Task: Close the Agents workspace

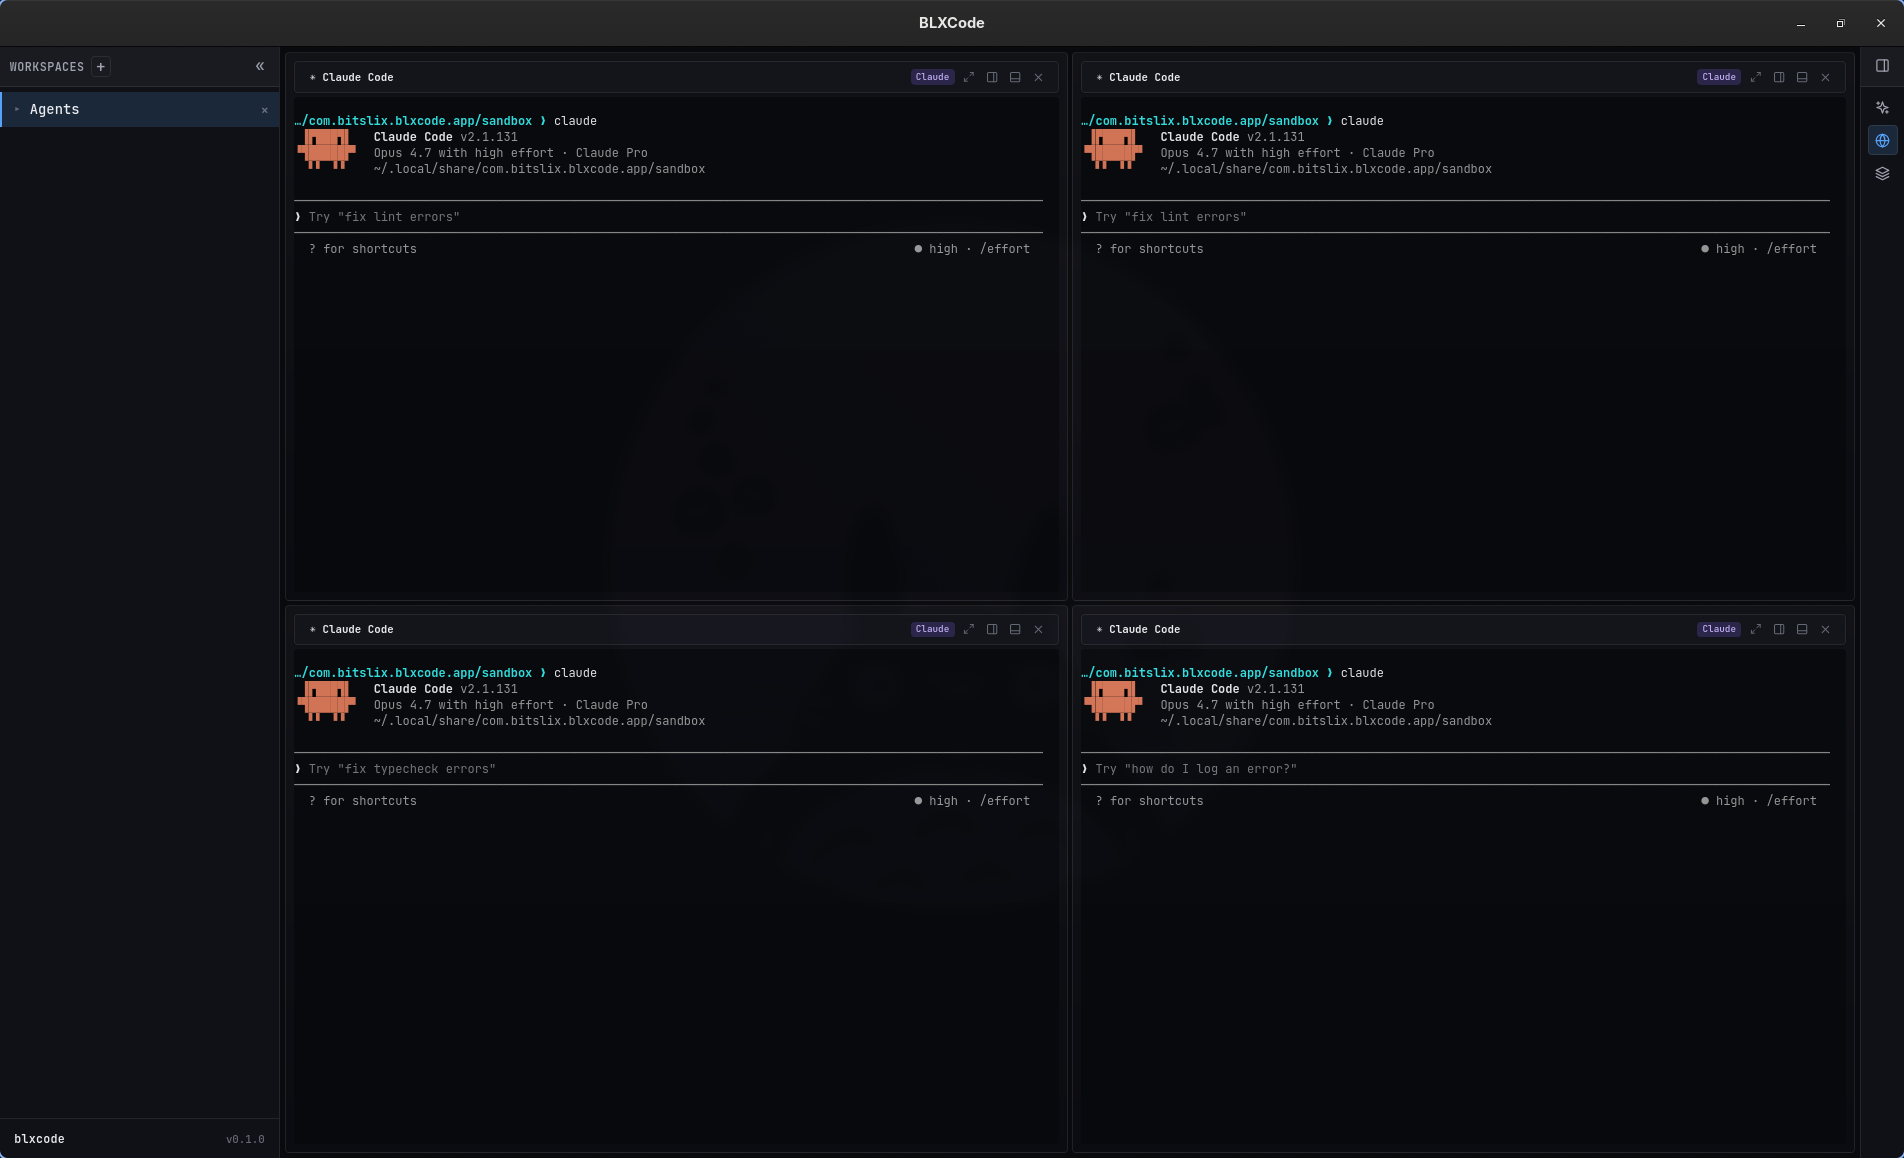Action: (264, 110)
